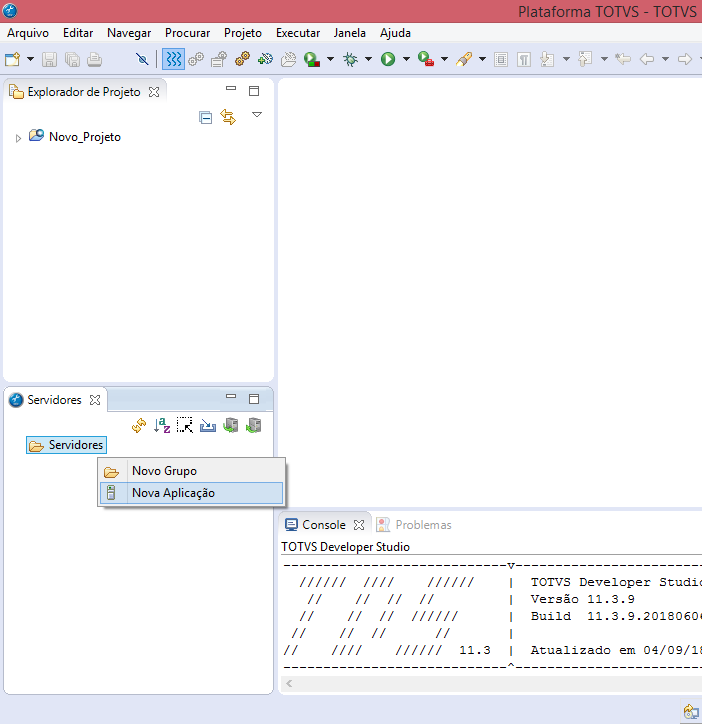Click the Next Annotation down-arrow icon

click(x=547, y=59)
